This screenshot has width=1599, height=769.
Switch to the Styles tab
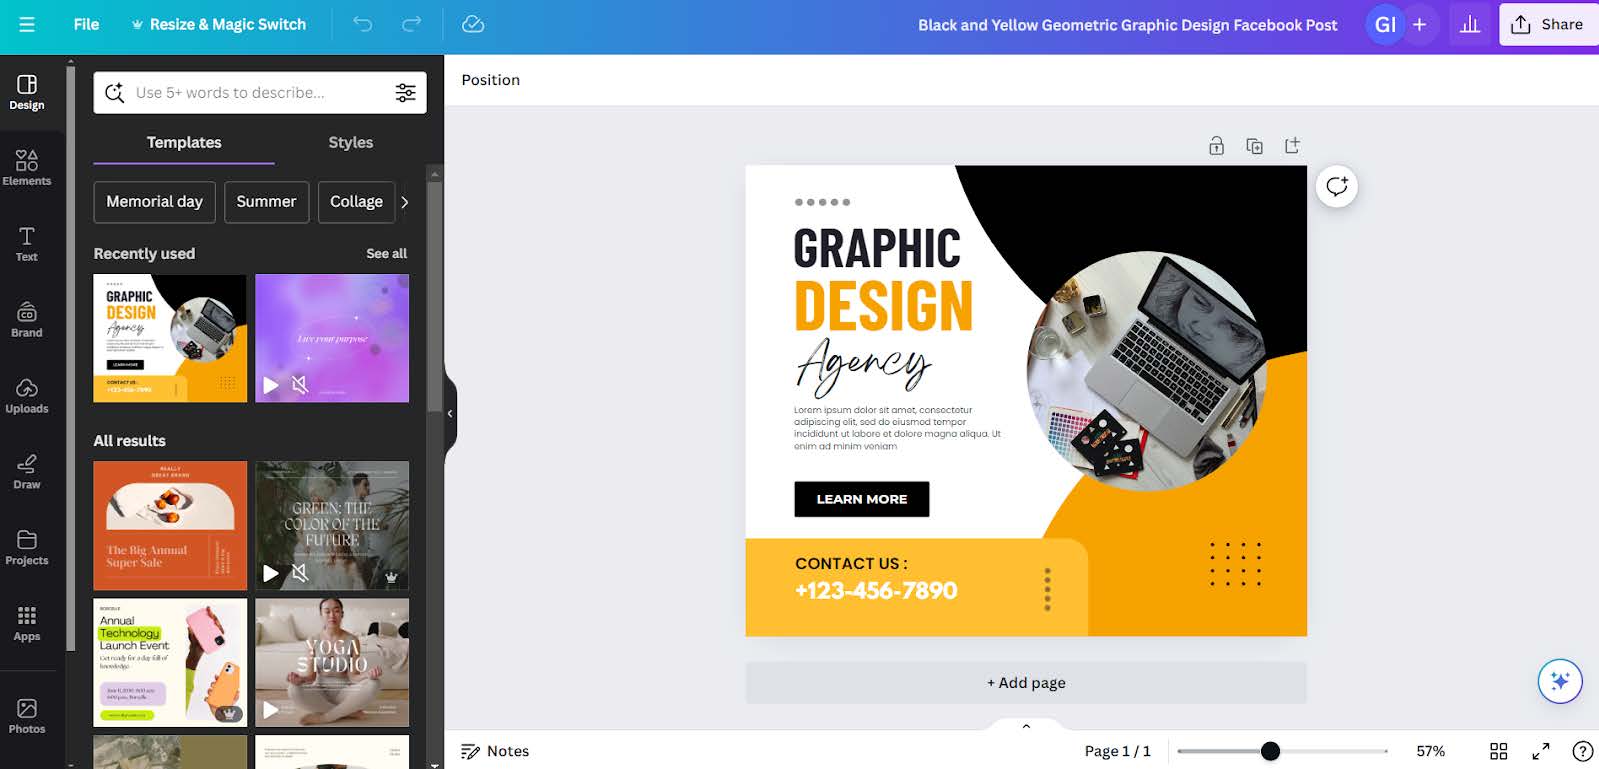click(x=351, y=142)
